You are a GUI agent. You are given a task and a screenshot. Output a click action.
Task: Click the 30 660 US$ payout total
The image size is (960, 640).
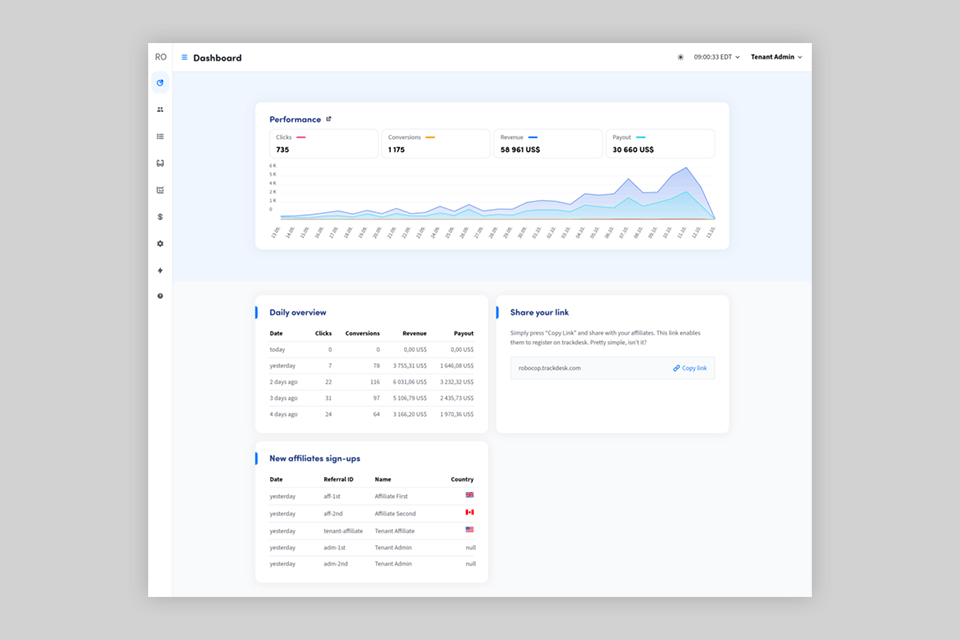pyautogui.click(x=633, y=149)
